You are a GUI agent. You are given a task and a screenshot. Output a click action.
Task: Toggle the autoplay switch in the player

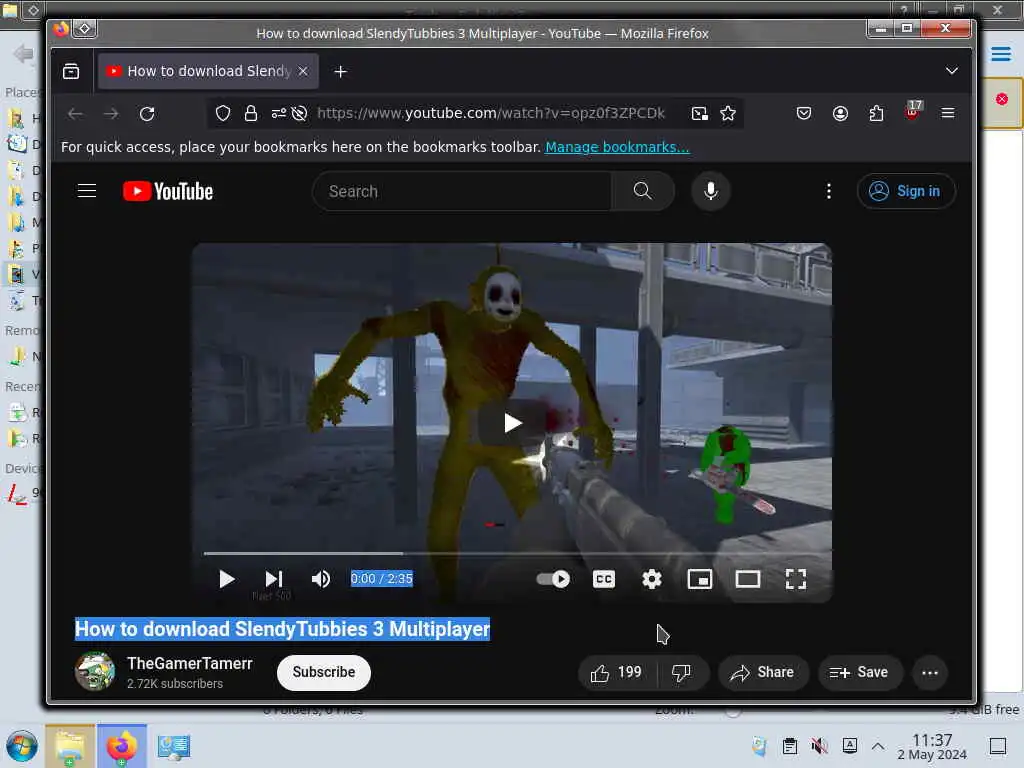pos(553,579)
